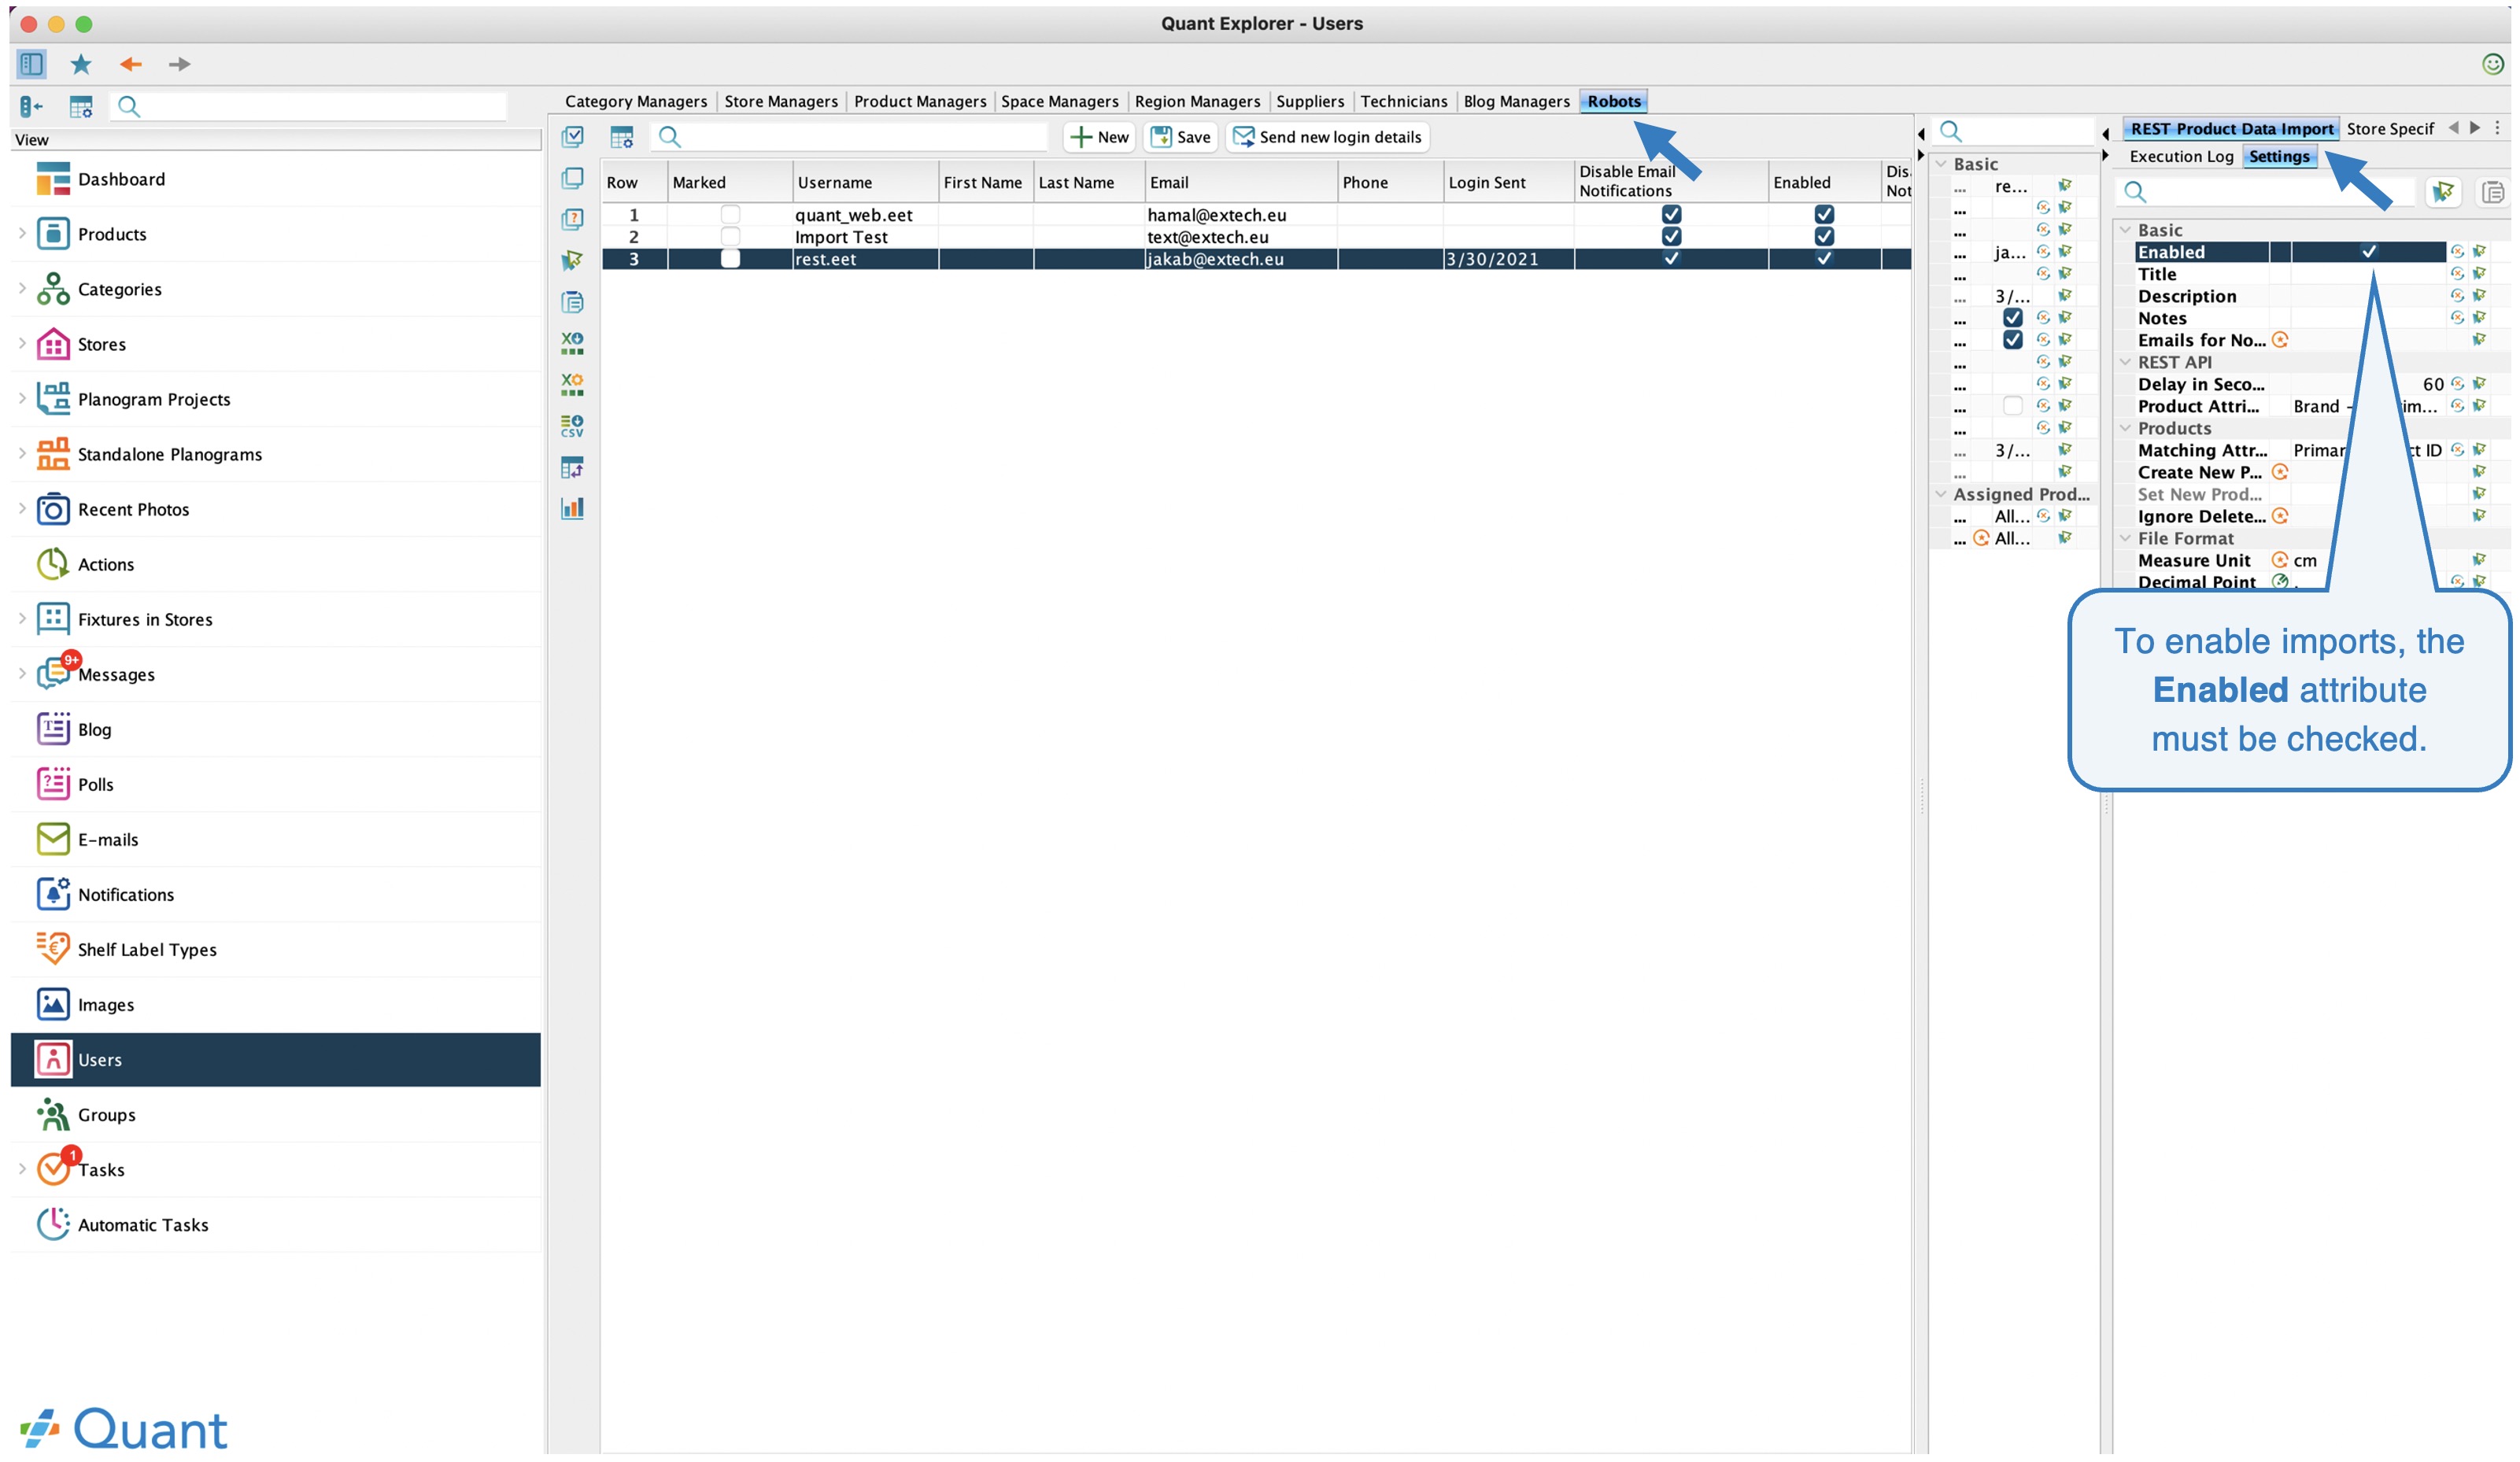This screenshot has height=1462, width=2520.
Task: Toggle the sidebar panel icon in top toolbar
Action: pos(31,64)
